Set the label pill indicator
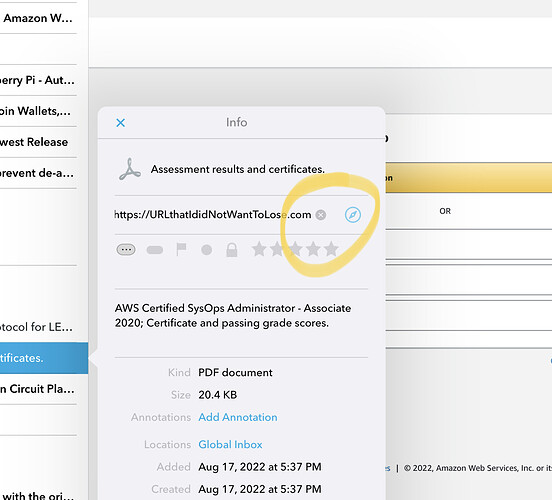This screenshot has height=500, width=552. [155, 250]
